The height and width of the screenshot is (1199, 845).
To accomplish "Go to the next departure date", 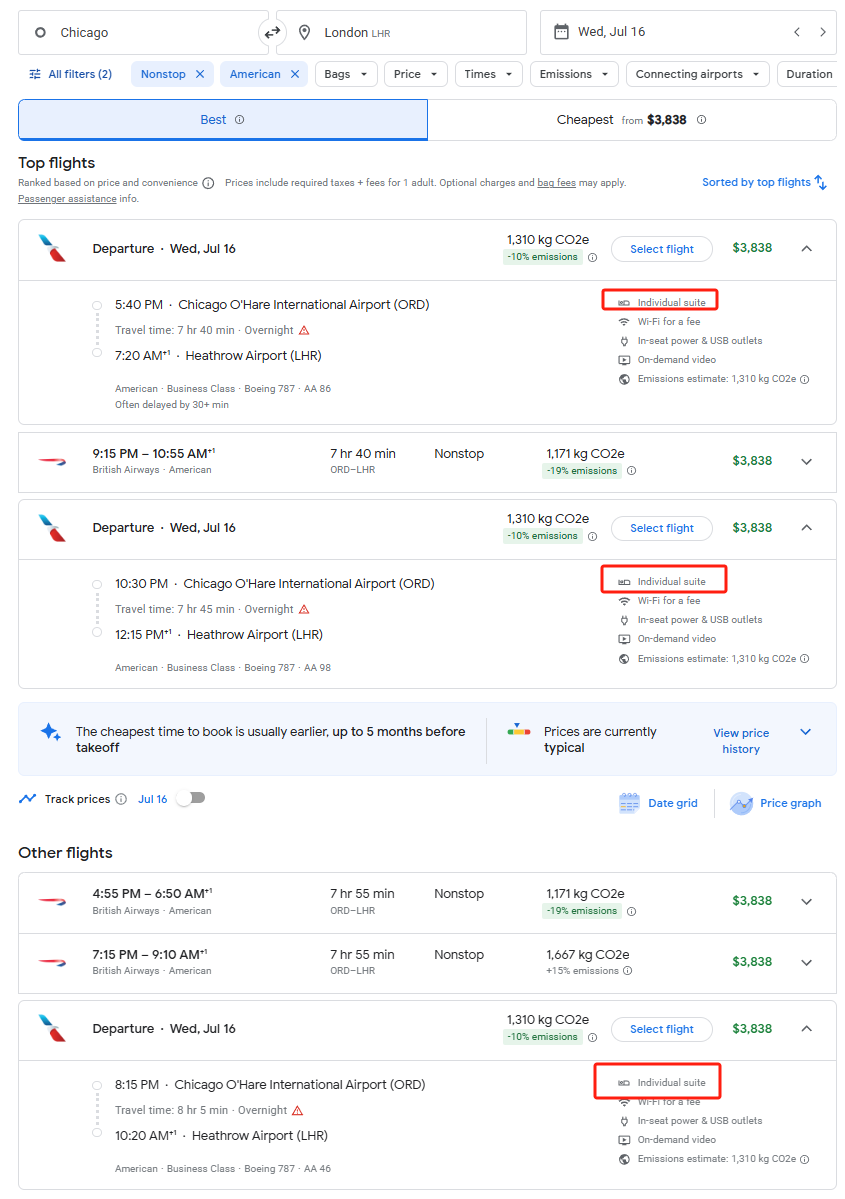I will [x=823, y=32].
